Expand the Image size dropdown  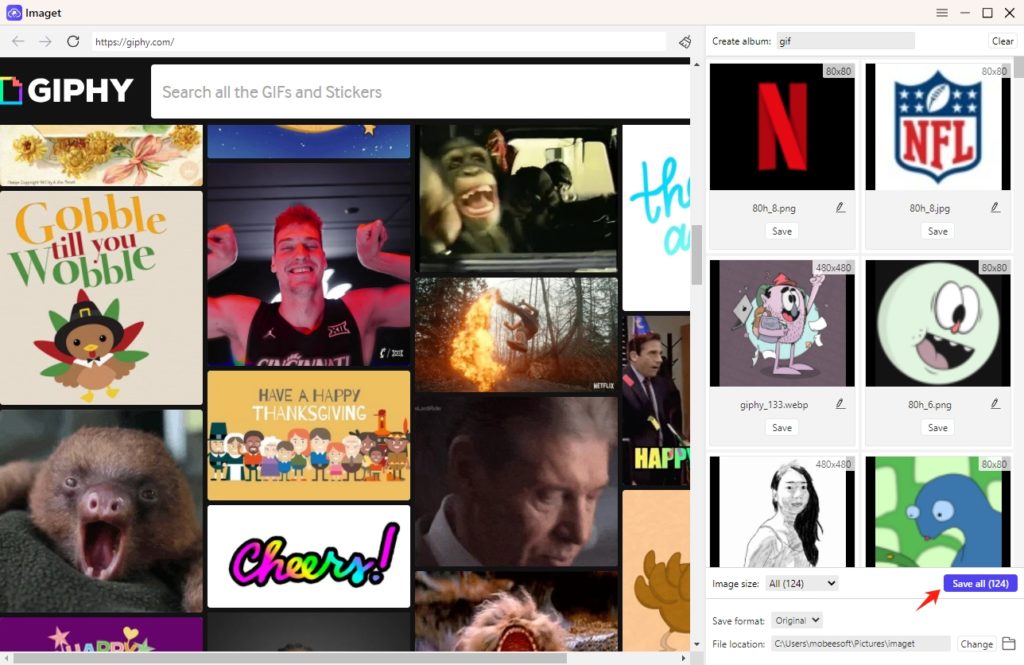click(801, 583)
